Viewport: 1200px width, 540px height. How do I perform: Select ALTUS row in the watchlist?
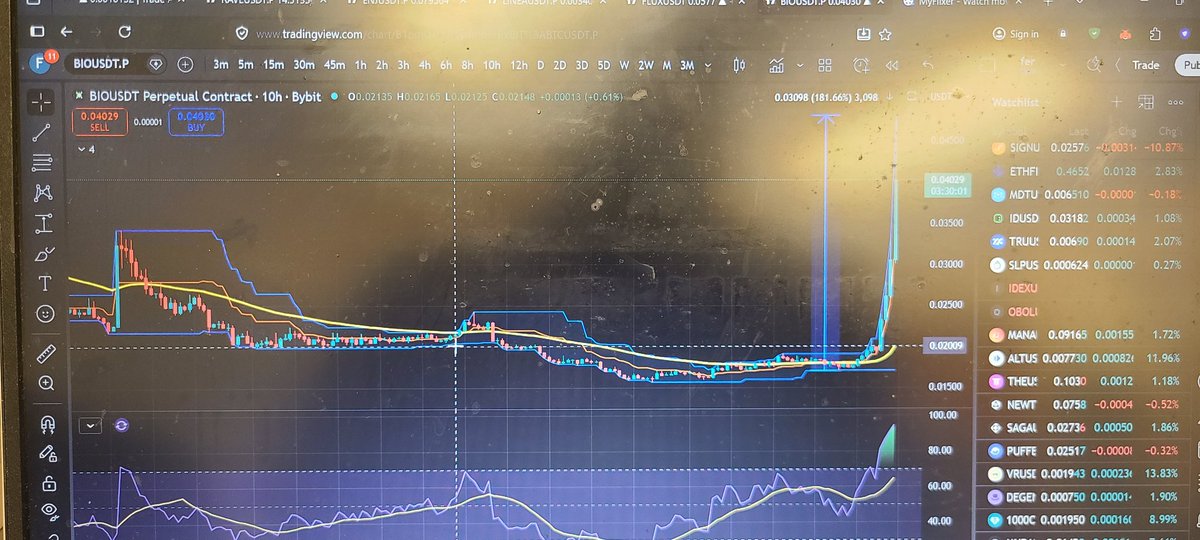click(1087, 357)
